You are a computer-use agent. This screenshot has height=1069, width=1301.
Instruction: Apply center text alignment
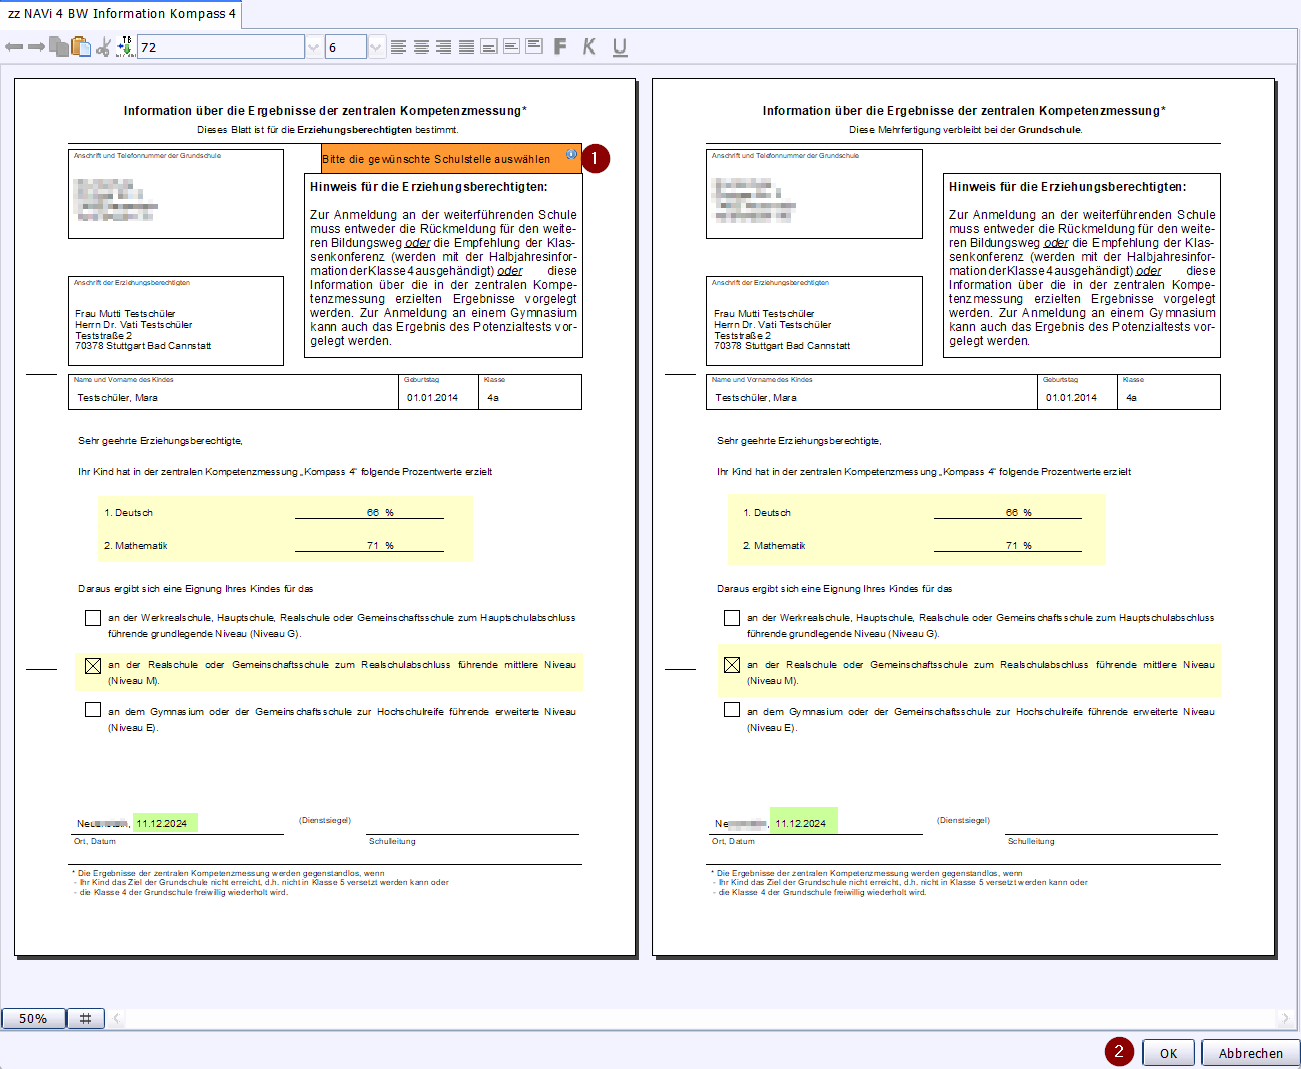pyautogui.click(x=421, y=47)
